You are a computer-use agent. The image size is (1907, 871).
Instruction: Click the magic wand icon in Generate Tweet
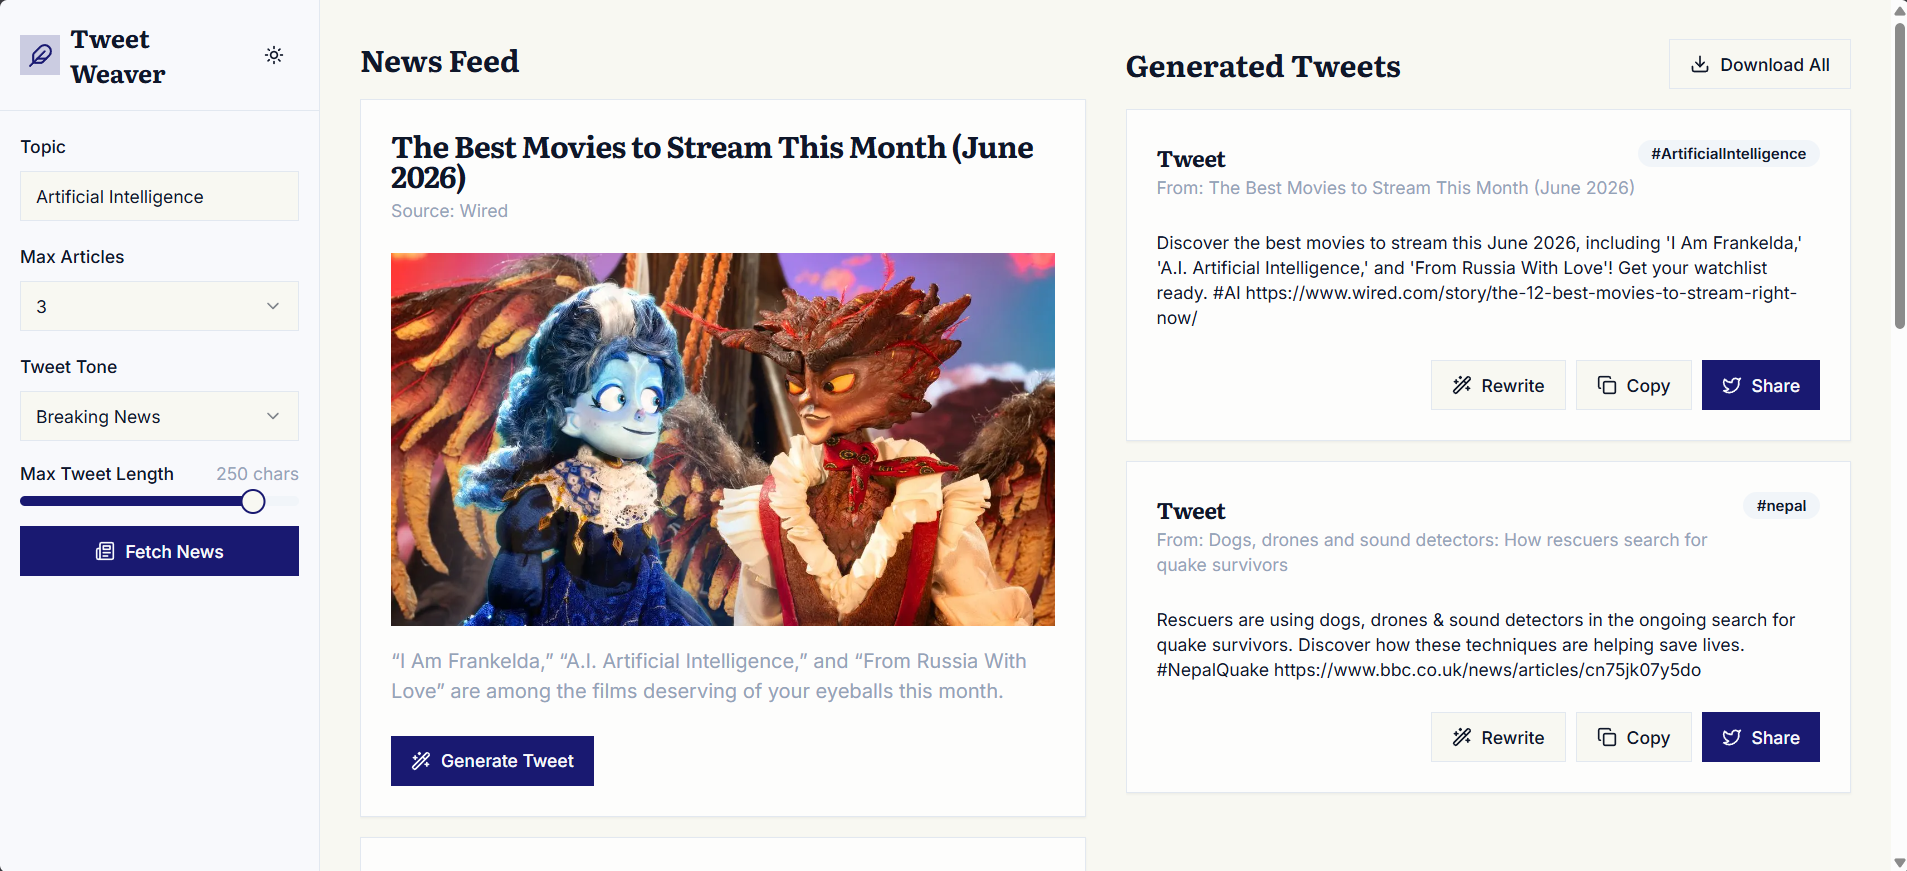(421, 761)
